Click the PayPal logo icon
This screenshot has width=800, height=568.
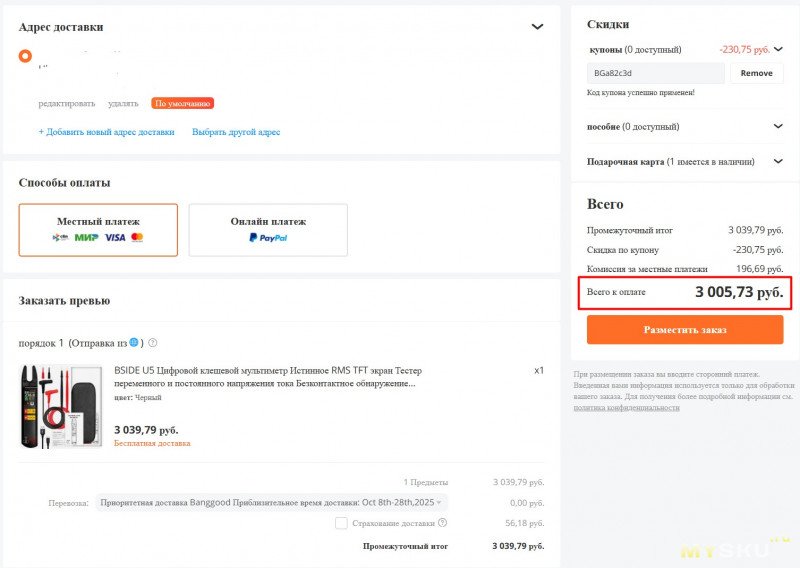click(x=268, y=237)
